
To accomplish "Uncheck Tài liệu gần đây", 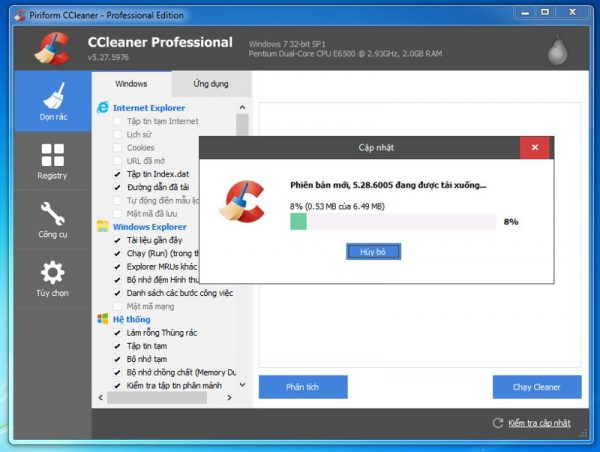I will point(117,240).
